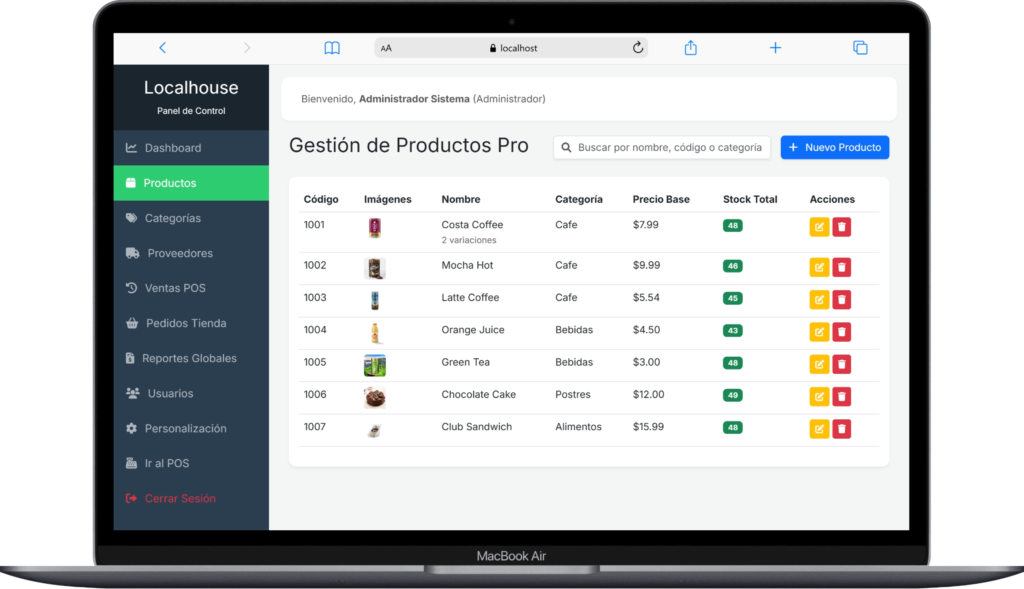1024x589 pixels.
Task: Click the Green Tea product thumbnail
Action: 377,364
